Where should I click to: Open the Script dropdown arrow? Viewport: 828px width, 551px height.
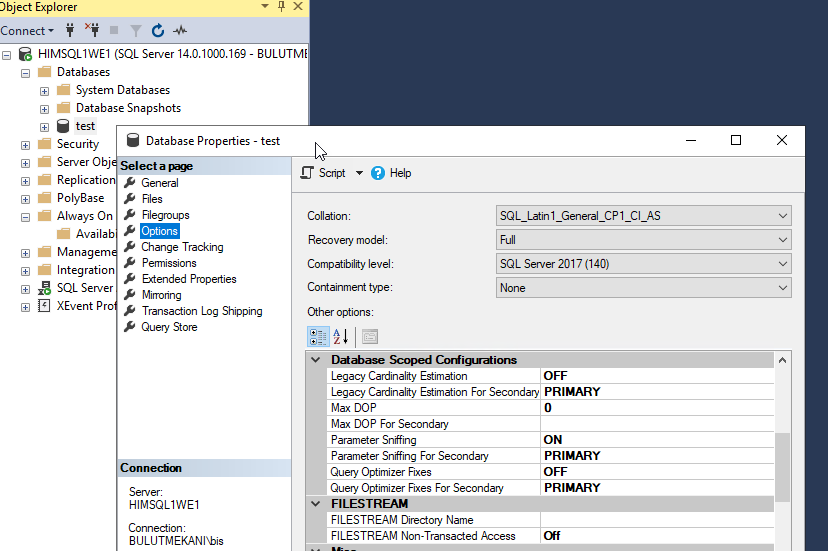pyautogui.click(x=359, y=173)
